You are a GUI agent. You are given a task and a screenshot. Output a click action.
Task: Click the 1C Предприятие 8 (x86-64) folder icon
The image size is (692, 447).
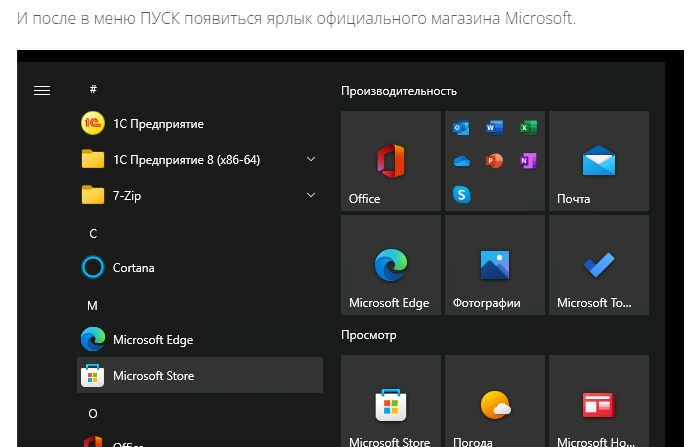click(x=93, y=159)
